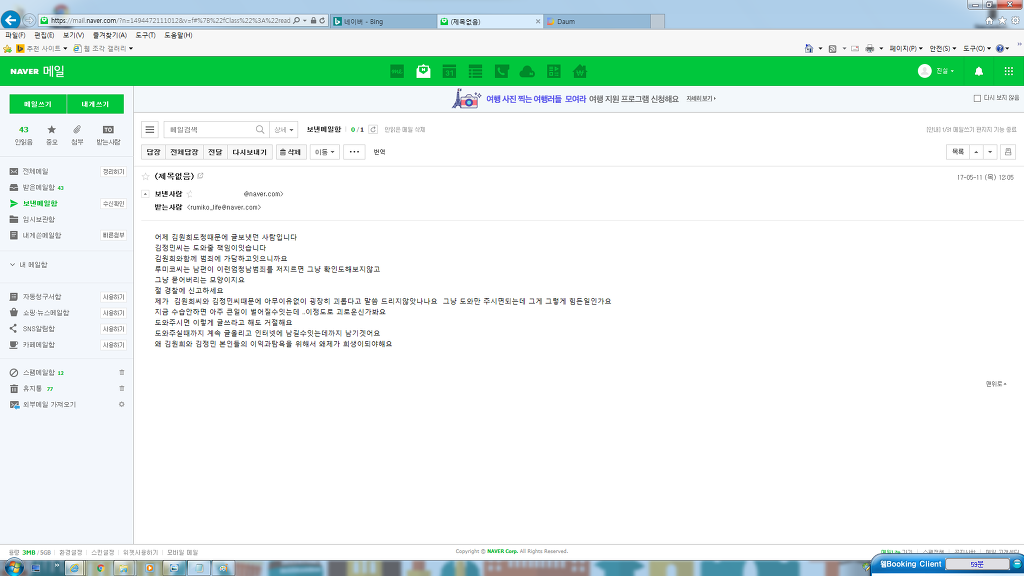Viewport: 1024px width, 576px height.
Task: Switch to the Daum browser tab
Action: tap(597, 22)
